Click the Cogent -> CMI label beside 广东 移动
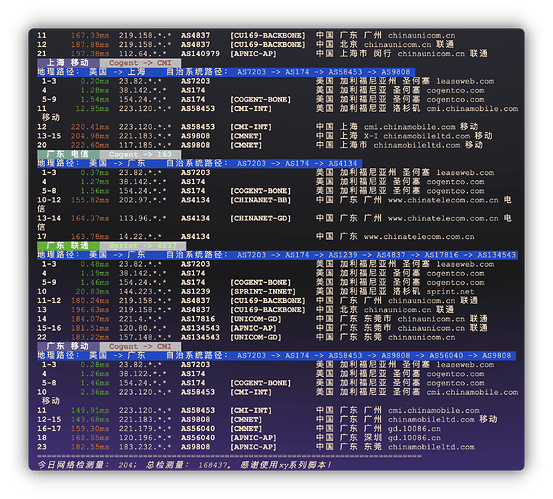The height and width of the screenshot is (499, 553). click(140, 346)
